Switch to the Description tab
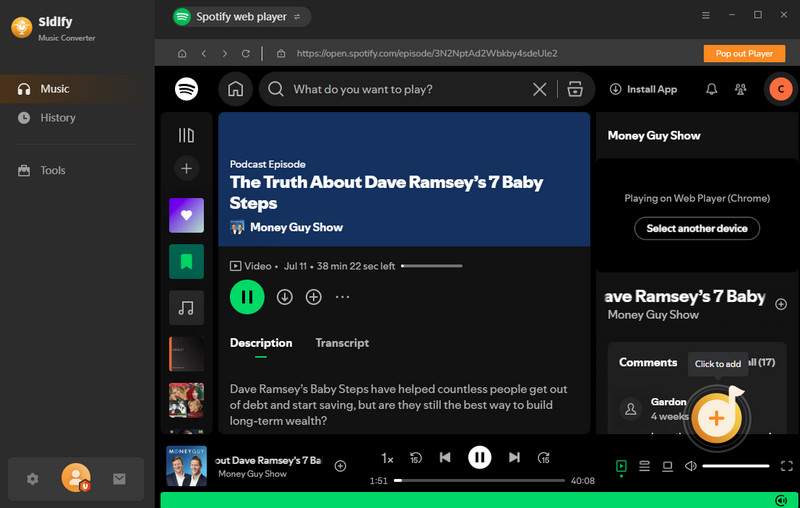Screen dimensions: 800x508 tap(261, 343)
